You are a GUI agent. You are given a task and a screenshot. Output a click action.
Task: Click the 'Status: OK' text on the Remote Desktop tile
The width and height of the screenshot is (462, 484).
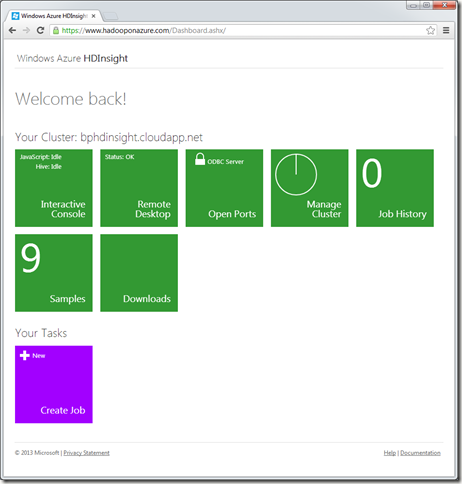(x=119, y=157)
